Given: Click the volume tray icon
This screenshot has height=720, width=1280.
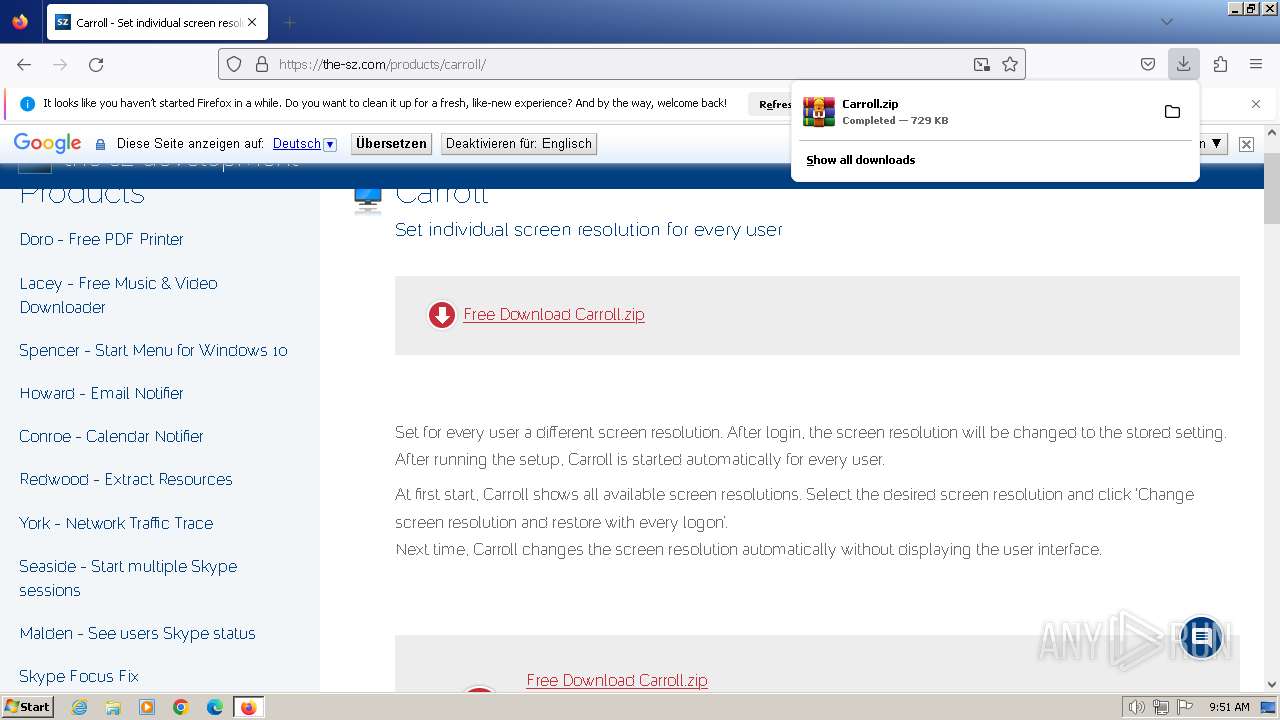Looking at the screenshot, I should tap(1136, 707).
